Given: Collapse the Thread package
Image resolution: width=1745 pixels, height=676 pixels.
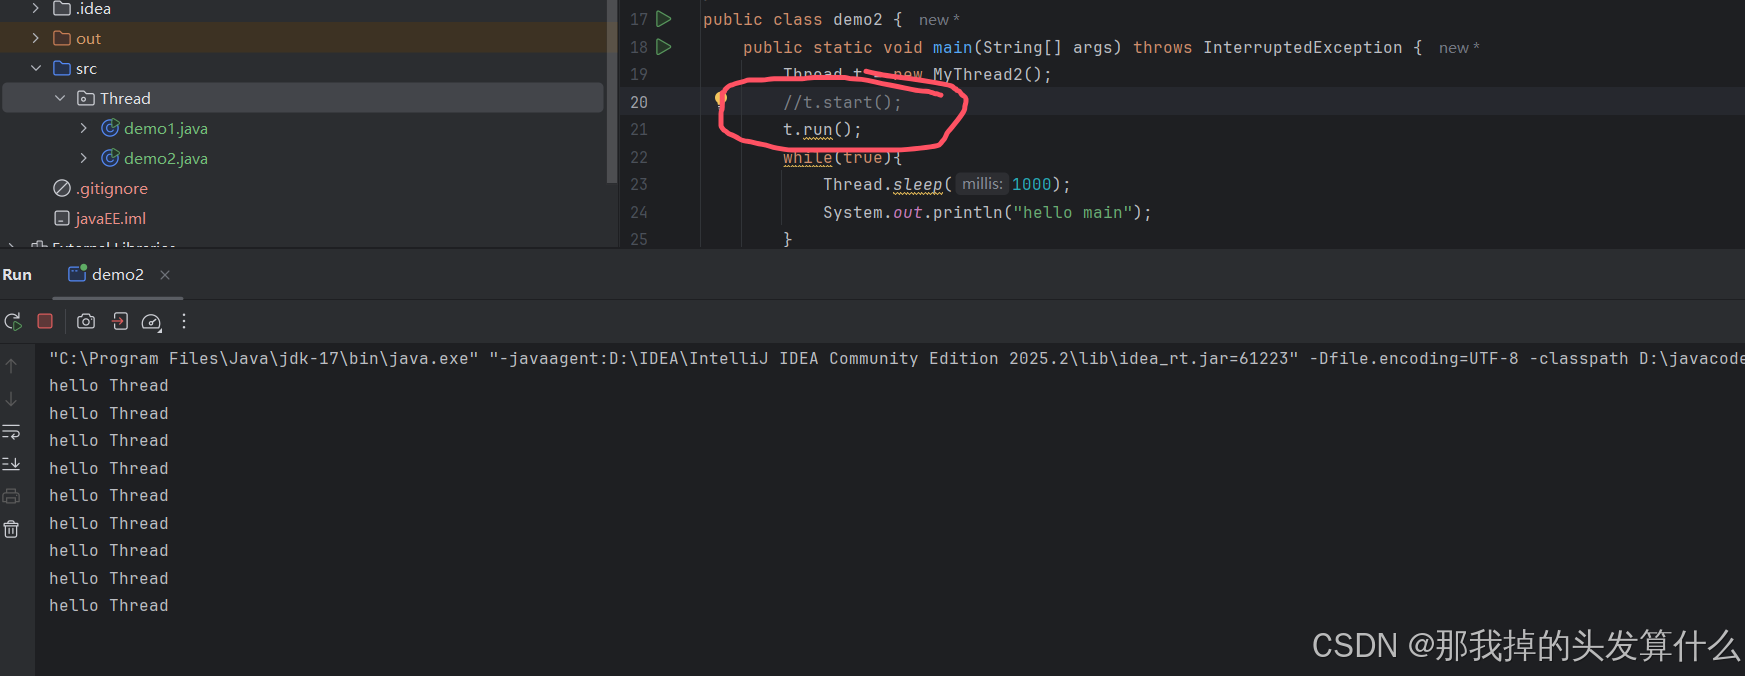Looking at the screenshot, I should pyautogui.click(x=60, y=98).
